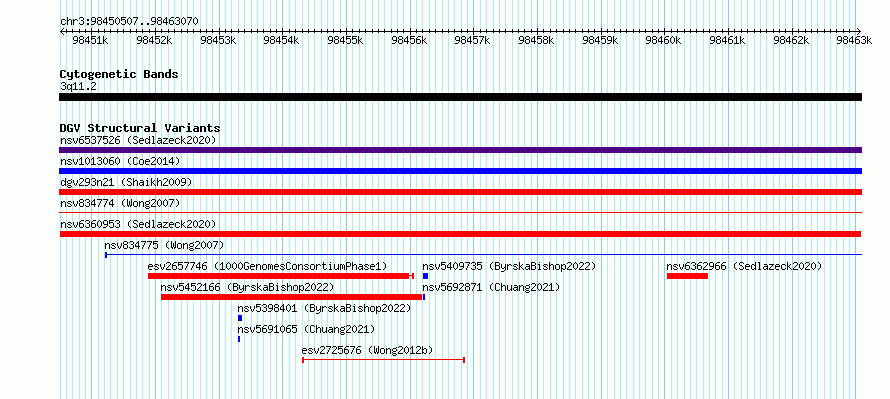Click the chr3:98450507..98463070 coordinate label
Screen dimensions: 890x399
(x=129, y=21)
